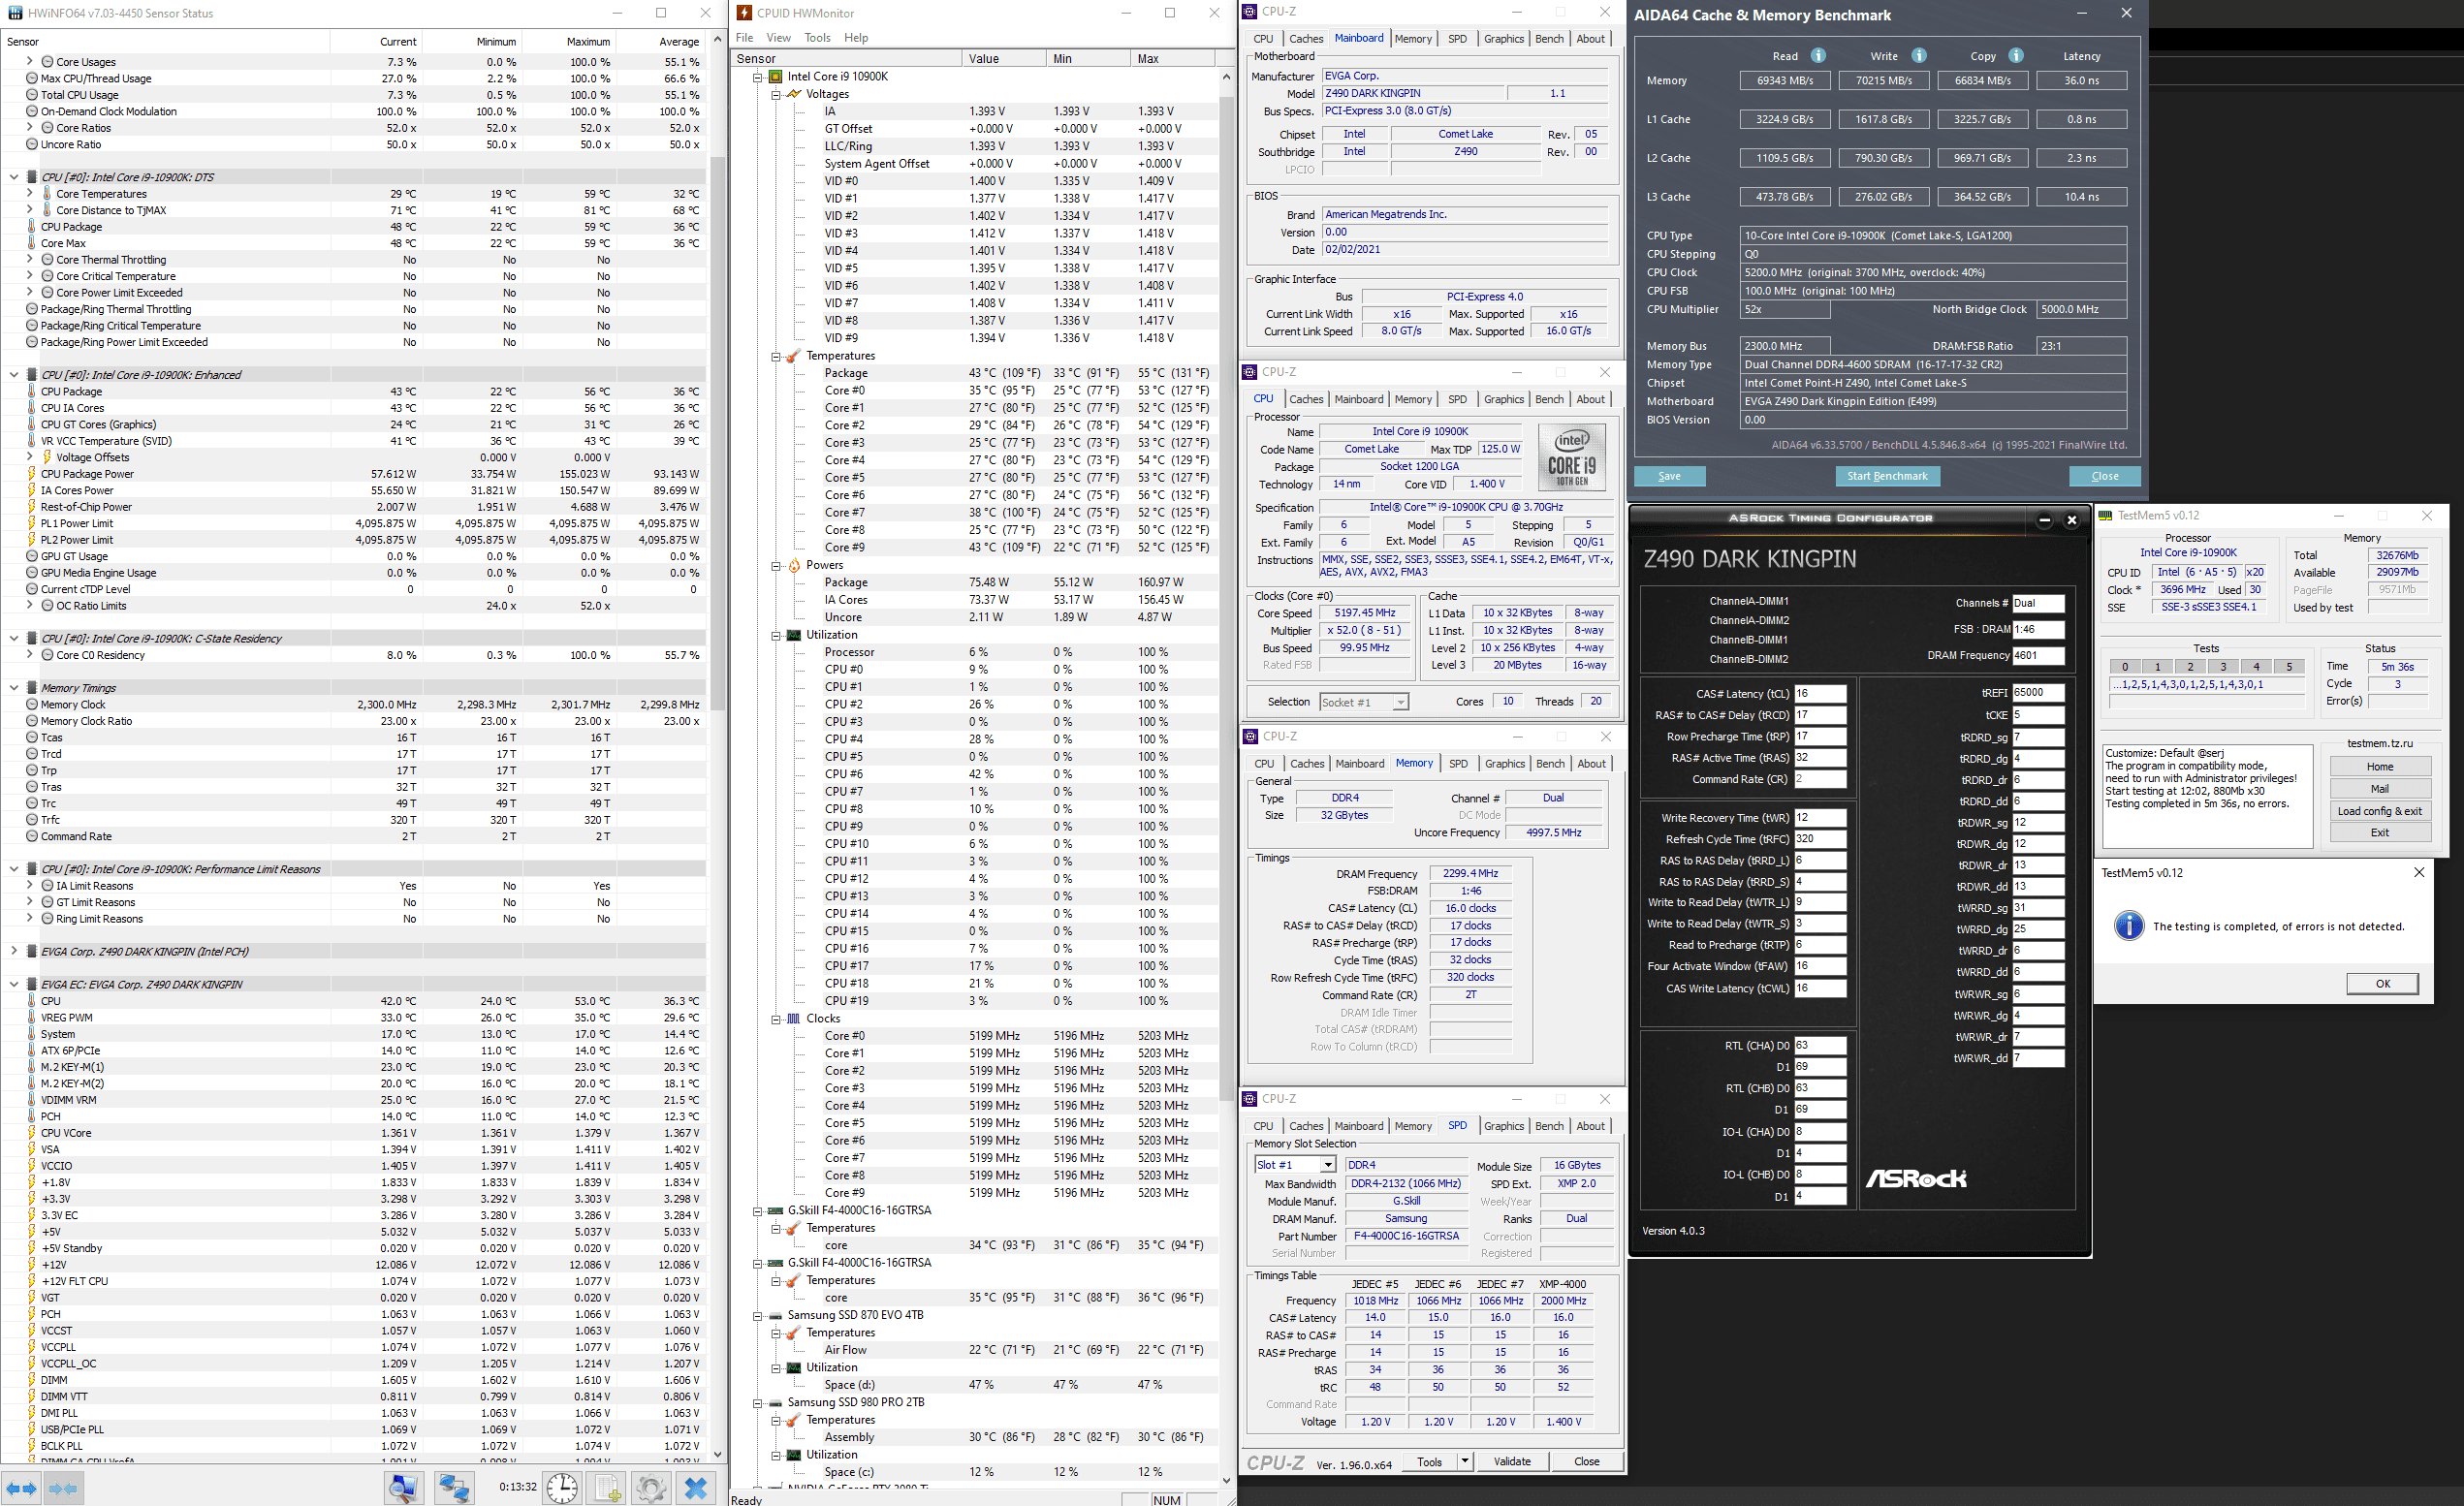Viewport: 2464px width, 1506px height.
Task: Toggle TestMem5 test 1 box
Action: (2158, 666)
